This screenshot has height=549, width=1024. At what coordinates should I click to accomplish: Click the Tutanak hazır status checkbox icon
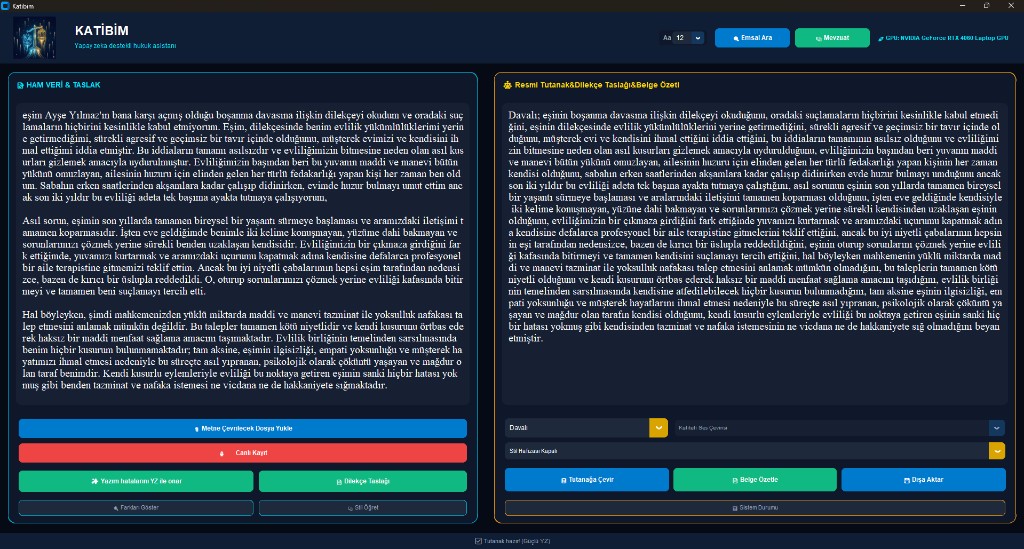tap(478, 541)
